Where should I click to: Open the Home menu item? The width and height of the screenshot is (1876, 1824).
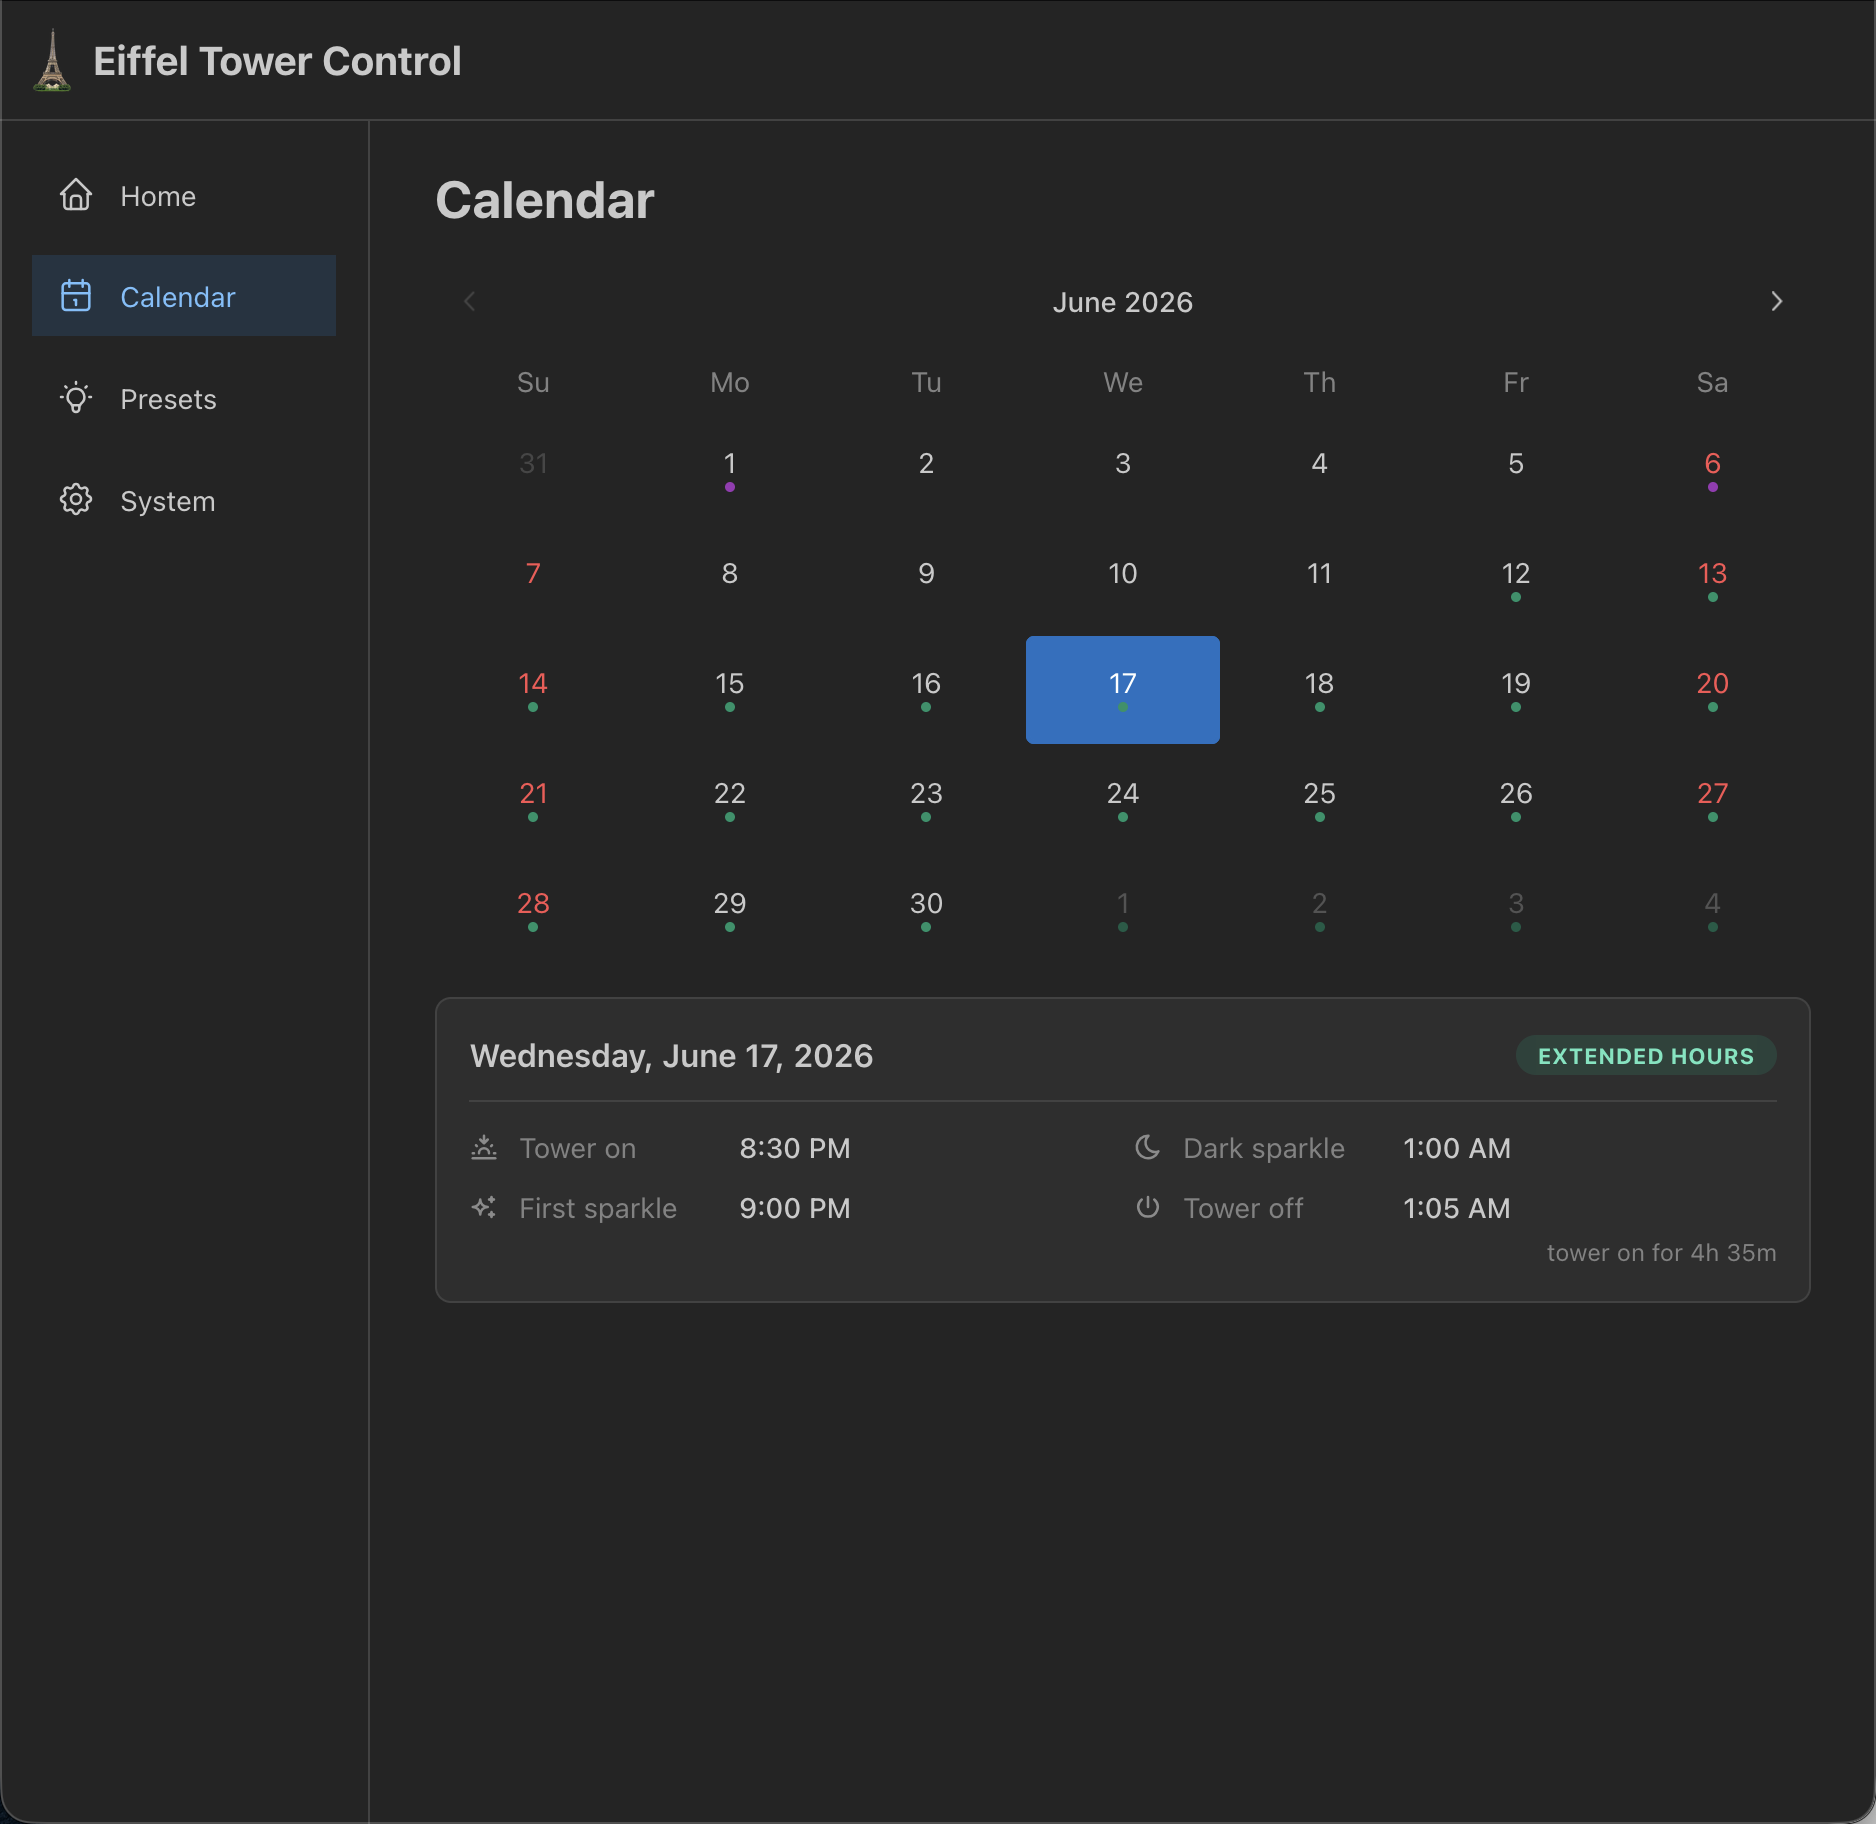pos(184,195)
